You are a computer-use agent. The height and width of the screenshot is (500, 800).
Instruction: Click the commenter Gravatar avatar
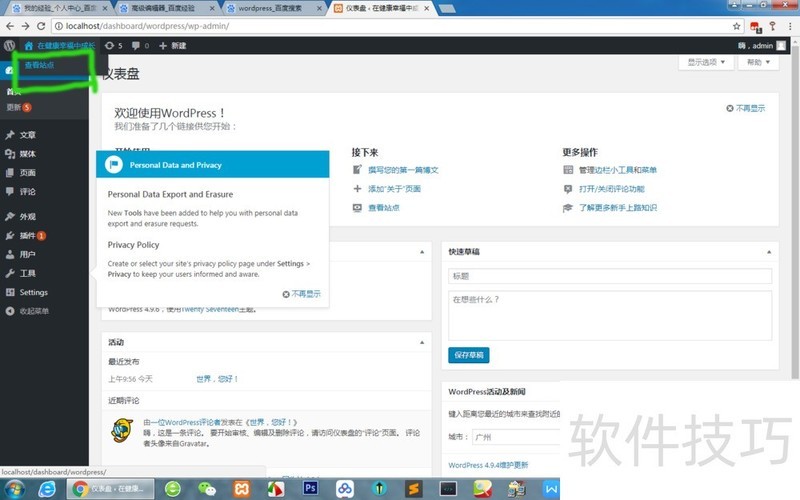point(122,430)
